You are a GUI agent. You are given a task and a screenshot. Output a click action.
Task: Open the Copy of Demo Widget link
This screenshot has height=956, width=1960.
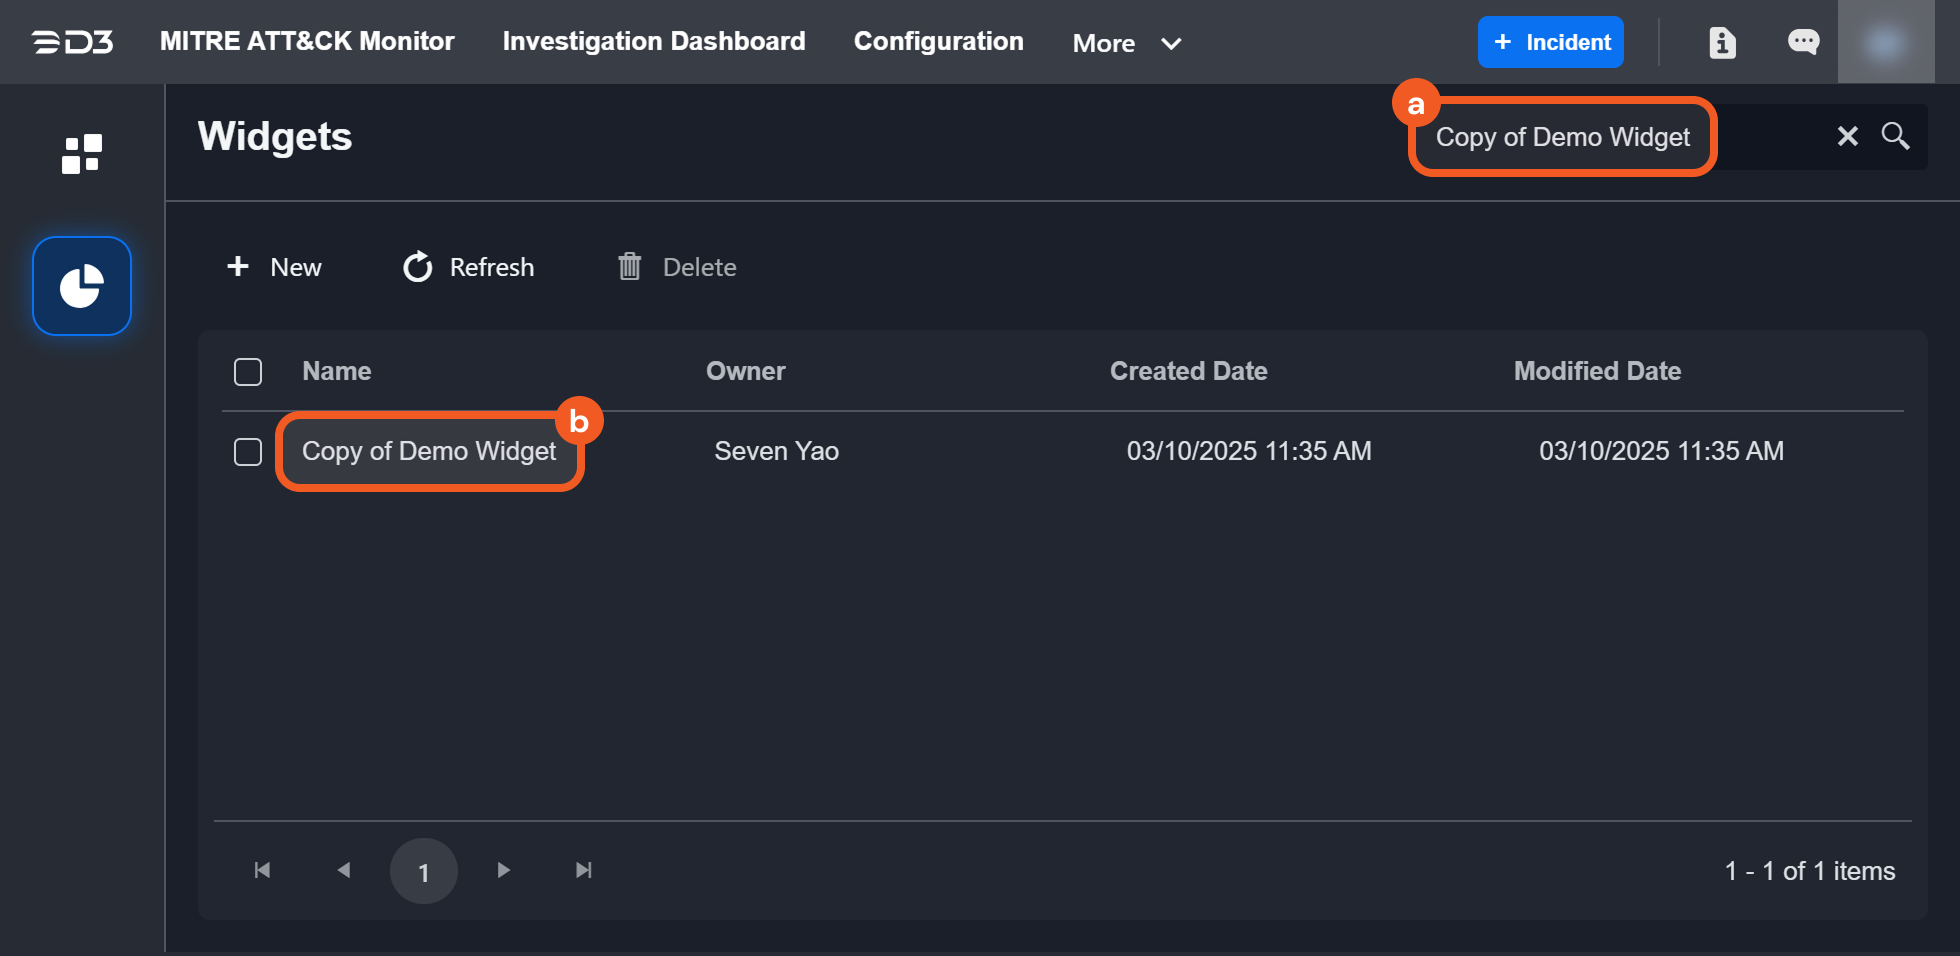[x=429, y=451]
